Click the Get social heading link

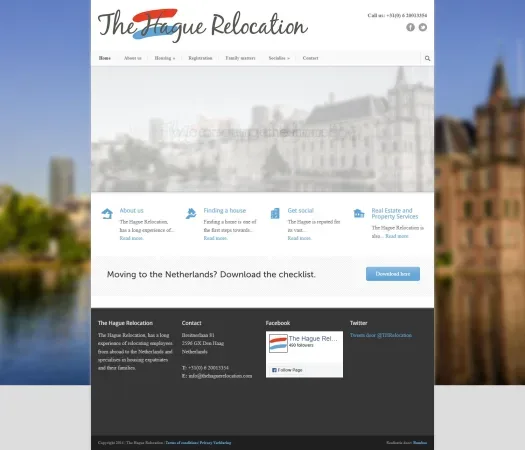[x=301, y=211]
